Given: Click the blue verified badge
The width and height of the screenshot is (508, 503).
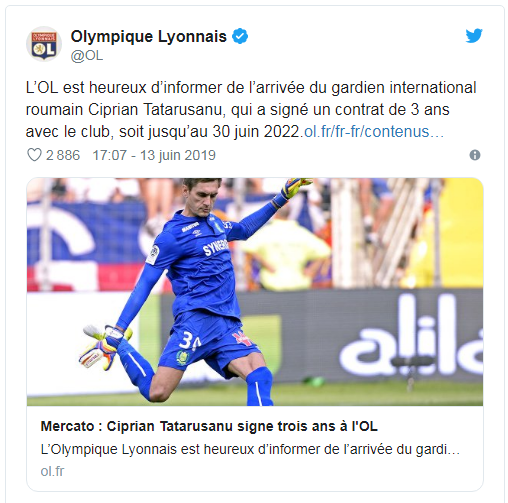Looking at the screenshot, I should [240, 36].
